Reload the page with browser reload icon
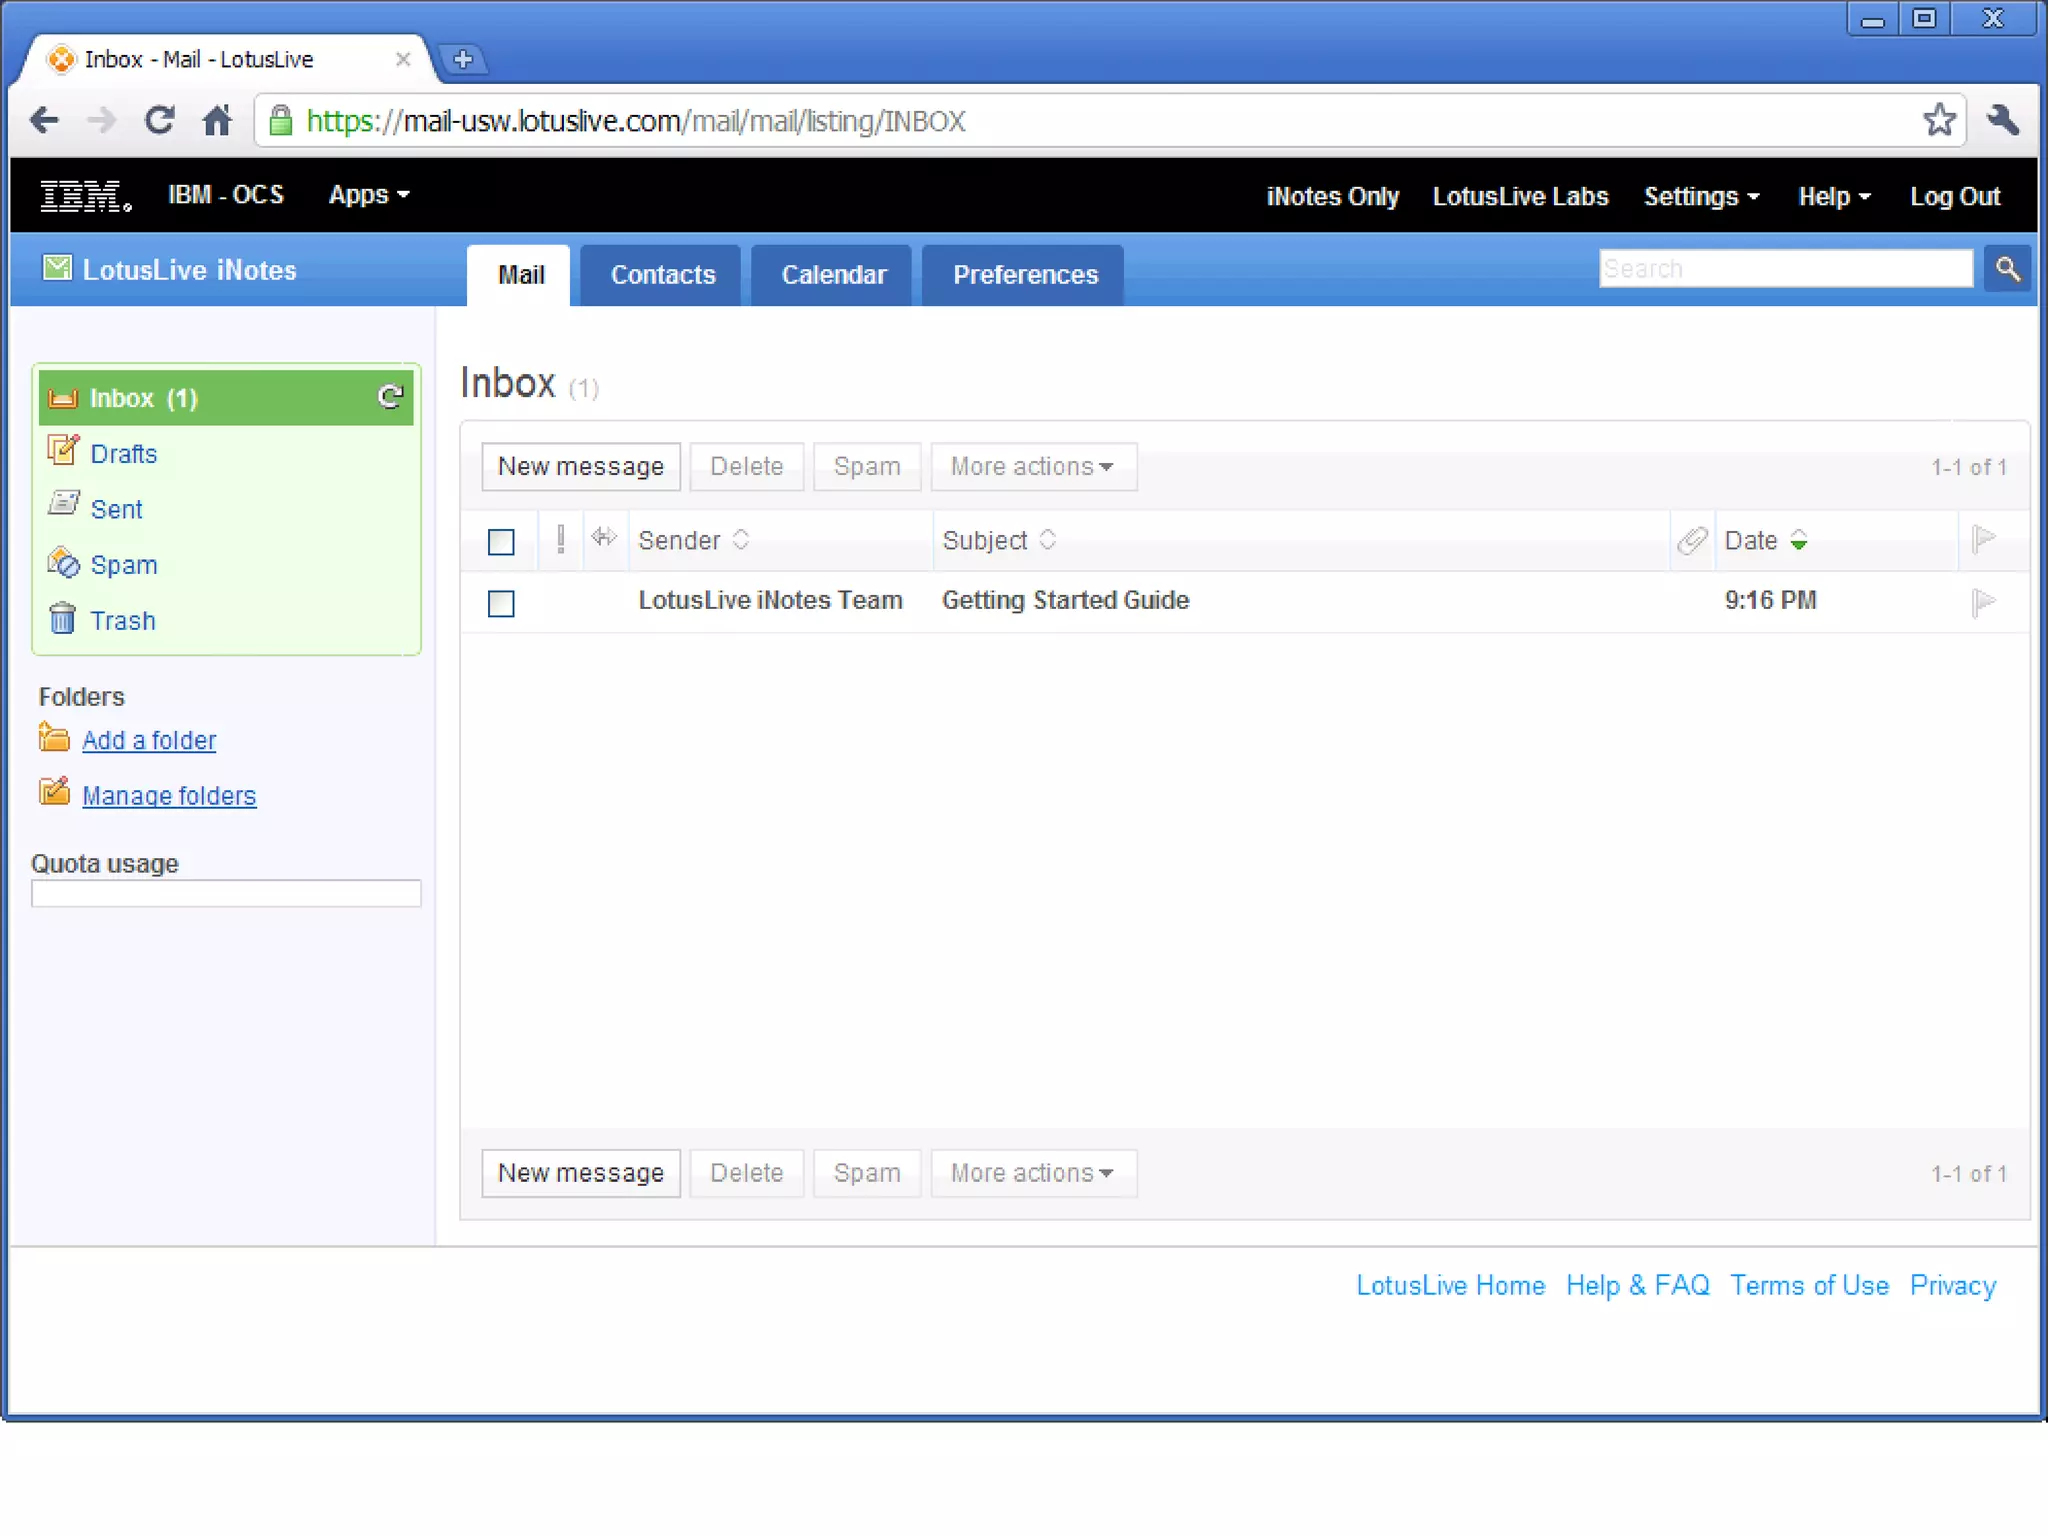This screenshot has width=2048, height=1536. [160, 121]
